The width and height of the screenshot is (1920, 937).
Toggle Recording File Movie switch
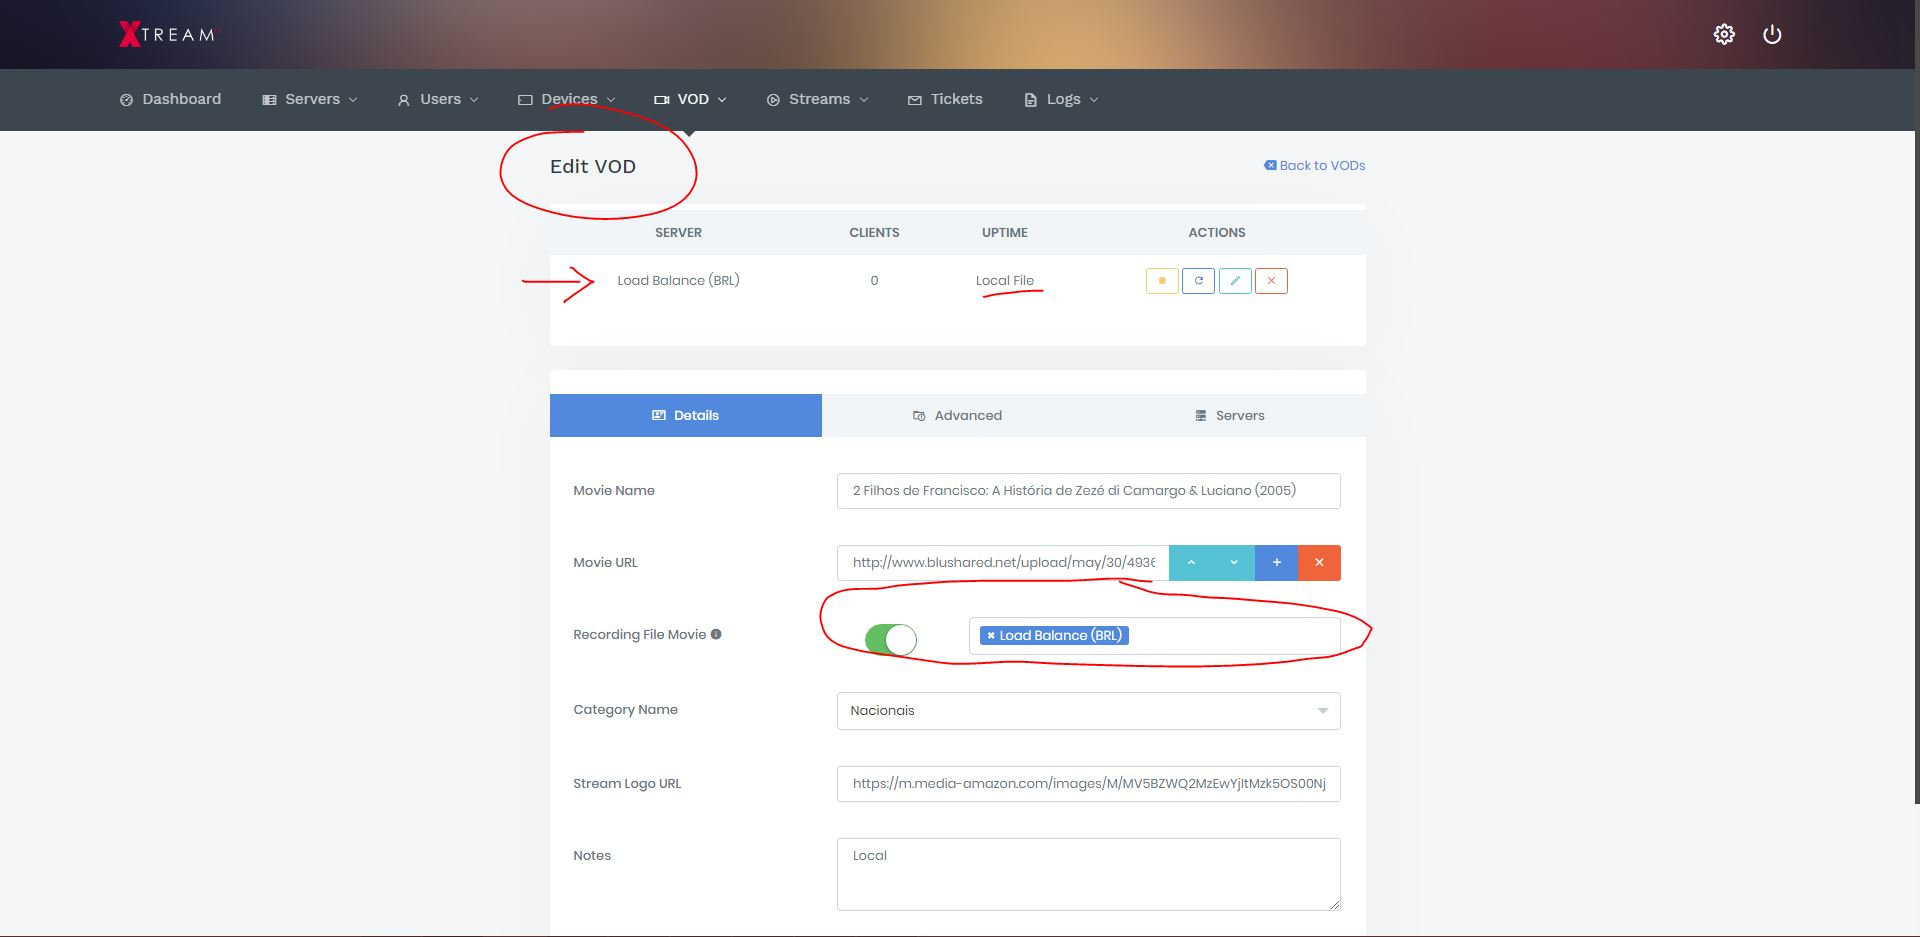(x=890, y=639)
